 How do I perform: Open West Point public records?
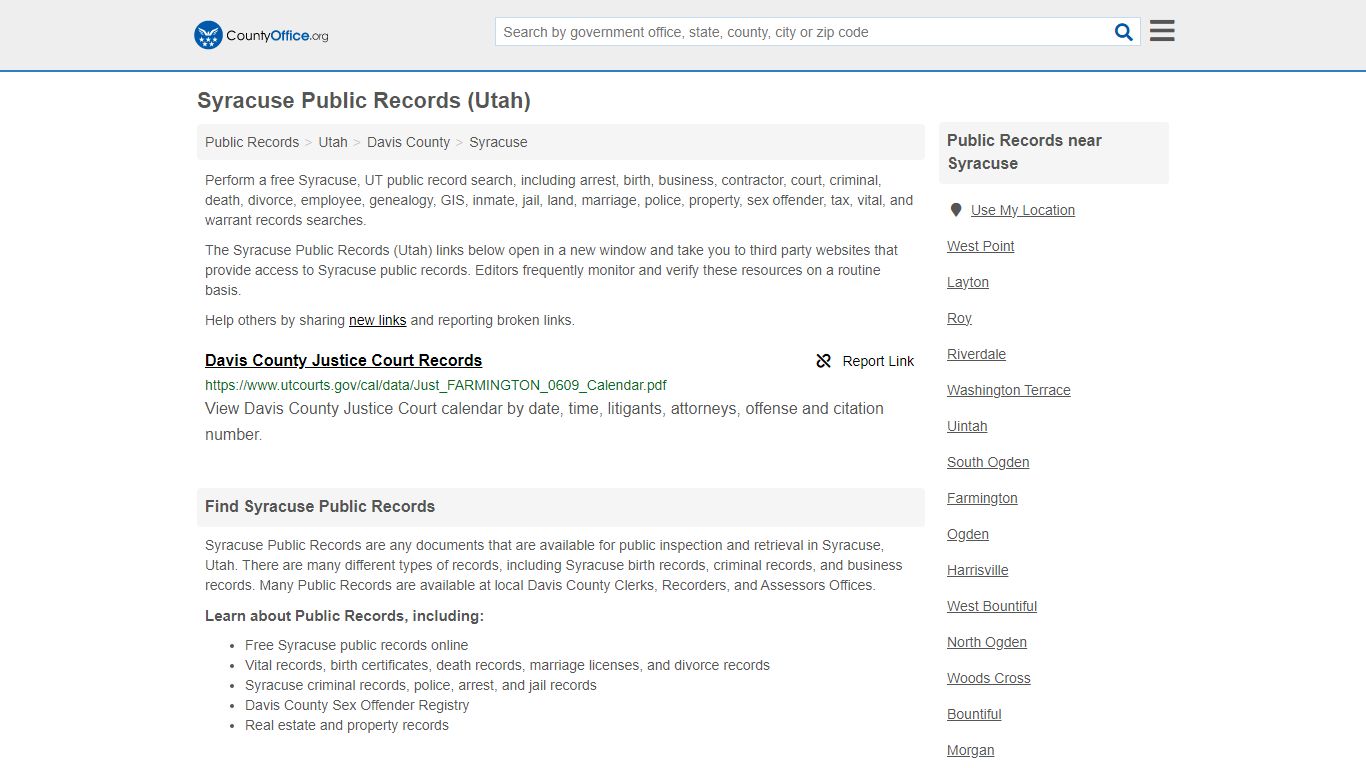tap(980, 246)
